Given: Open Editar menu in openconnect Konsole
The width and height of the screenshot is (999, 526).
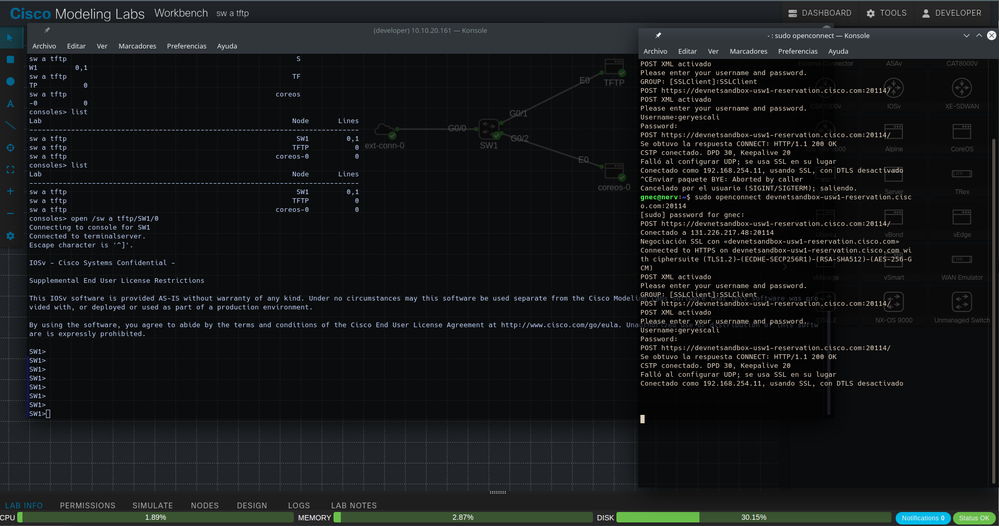Looking at the screenshot, I should (687, 51).
